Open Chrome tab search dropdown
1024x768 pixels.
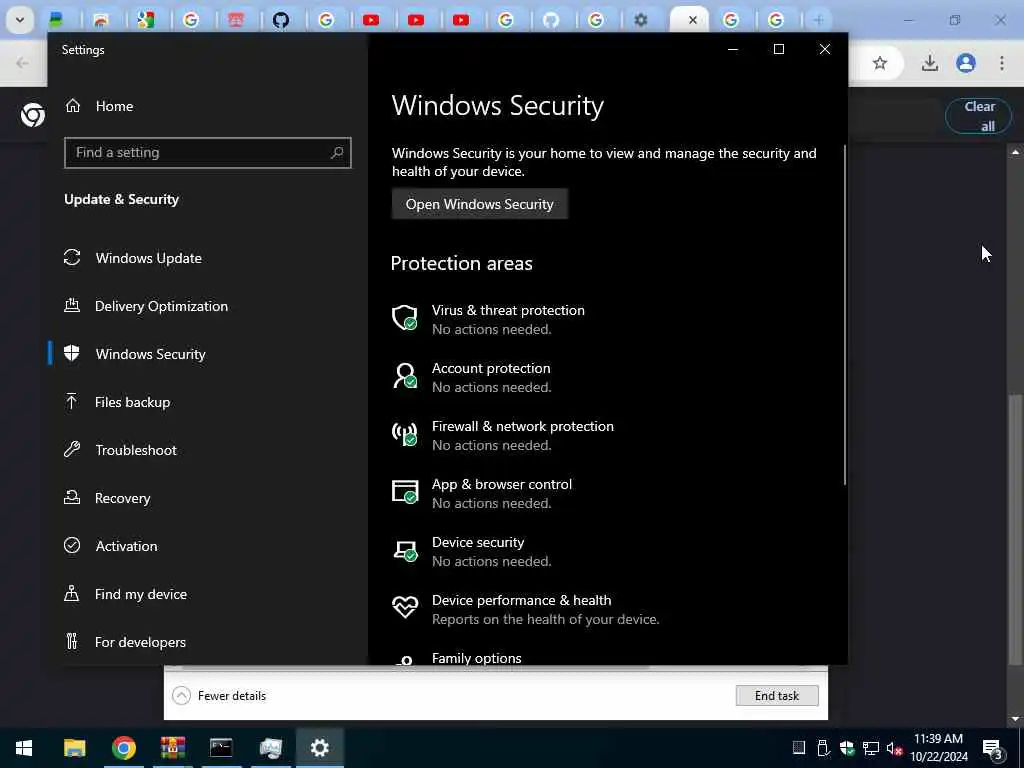20,20
